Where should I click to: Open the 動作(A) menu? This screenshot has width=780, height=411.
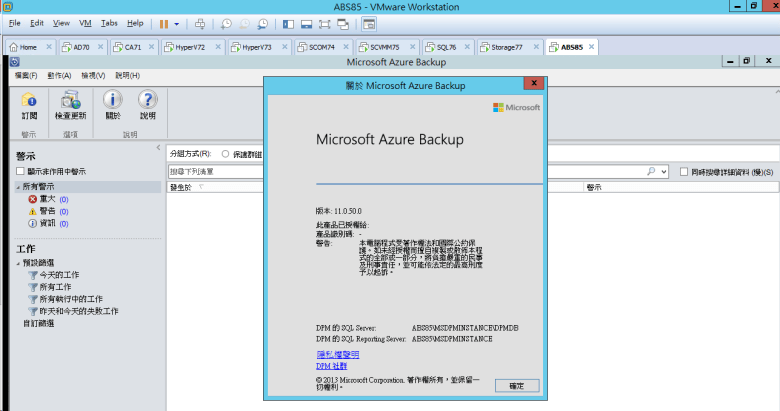click(x=59, y=75)
